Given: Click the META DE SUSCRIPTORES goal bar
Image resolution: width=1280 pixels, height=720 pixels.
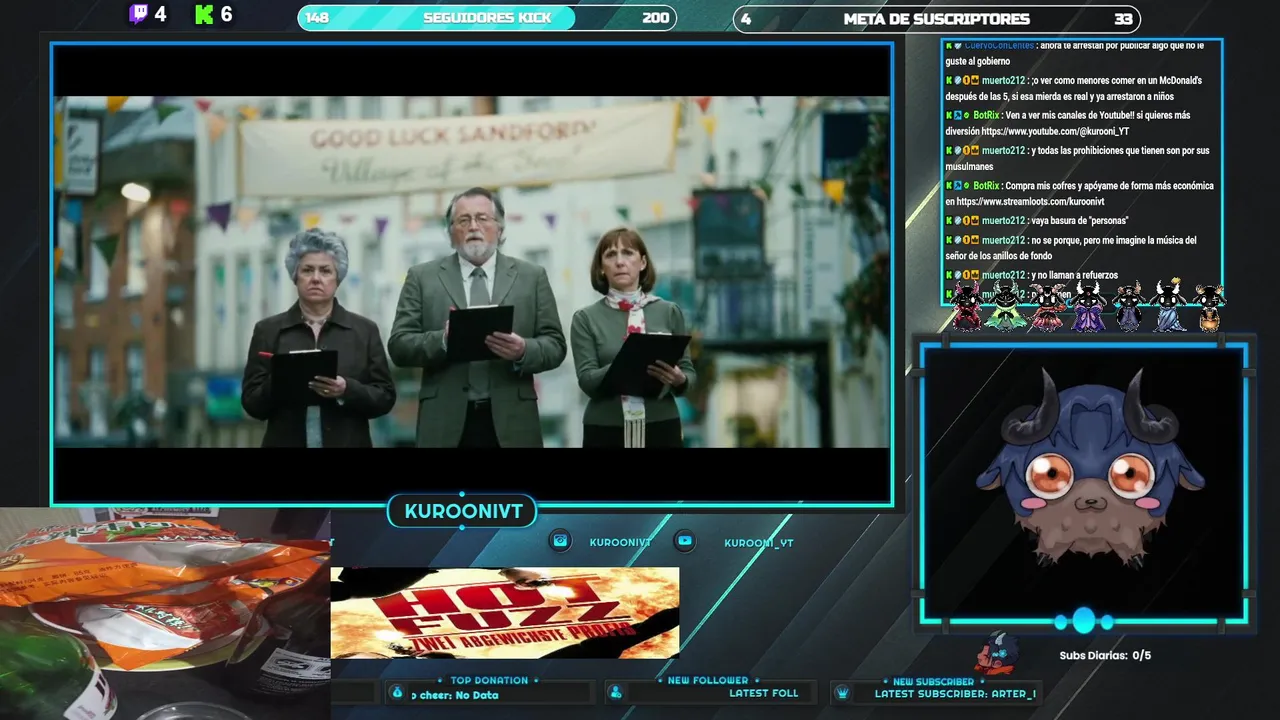Looking at the screenshot, I should coord(937,19).
